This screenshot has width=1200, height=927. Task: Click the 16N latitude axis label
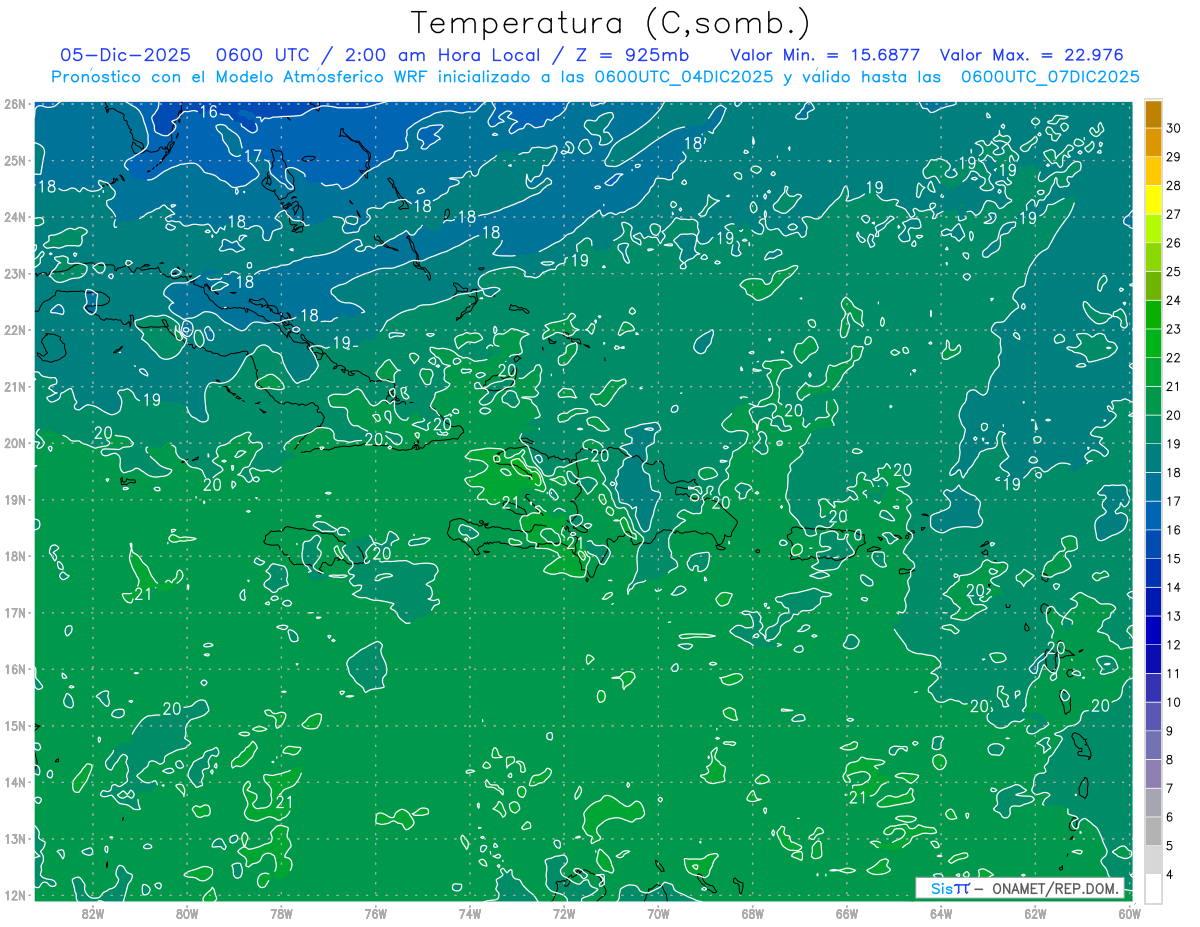pos(15,669)
